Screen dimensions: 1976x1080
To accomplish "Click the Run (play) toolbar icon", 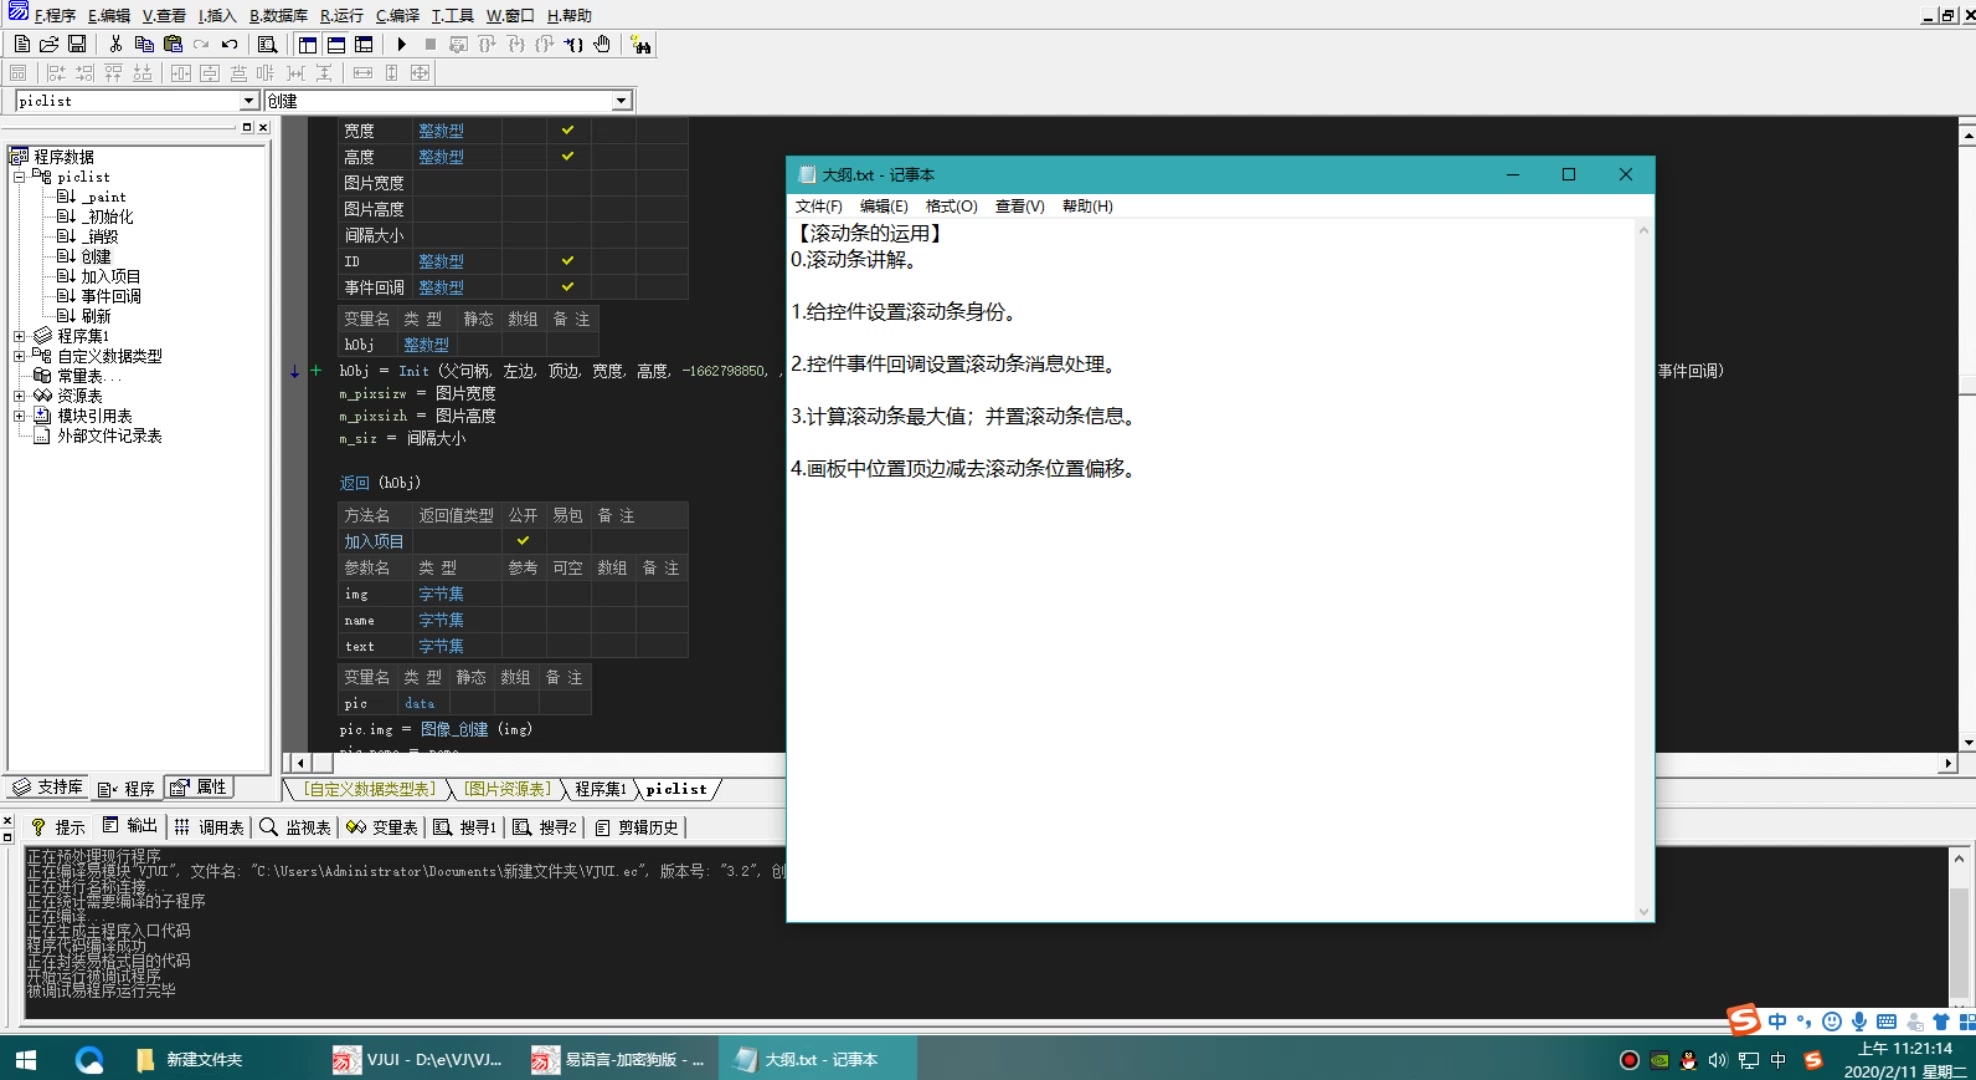I will click(401, 44).
